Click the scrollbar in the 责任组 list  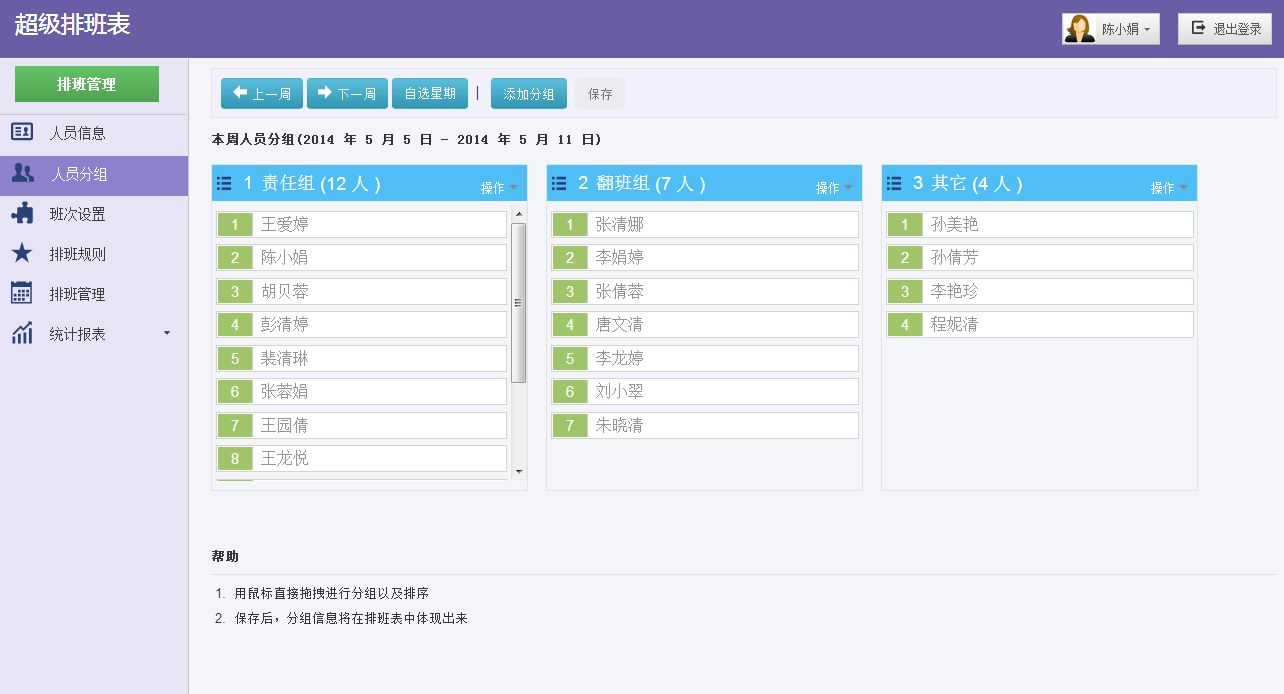(x=518, y=300)
